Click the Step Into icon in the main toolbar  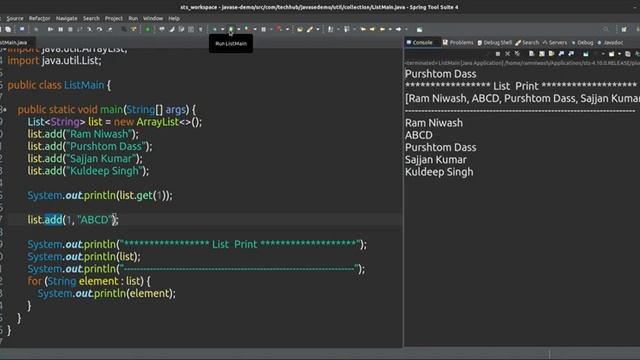coord(89,29)
